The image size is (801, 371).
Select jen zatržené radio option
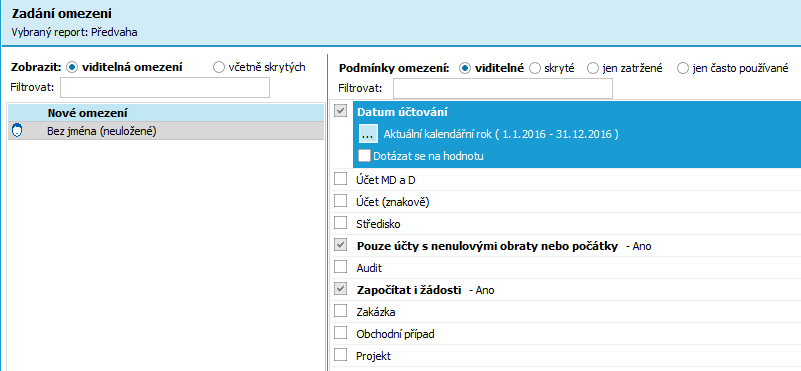click(593, 68)
